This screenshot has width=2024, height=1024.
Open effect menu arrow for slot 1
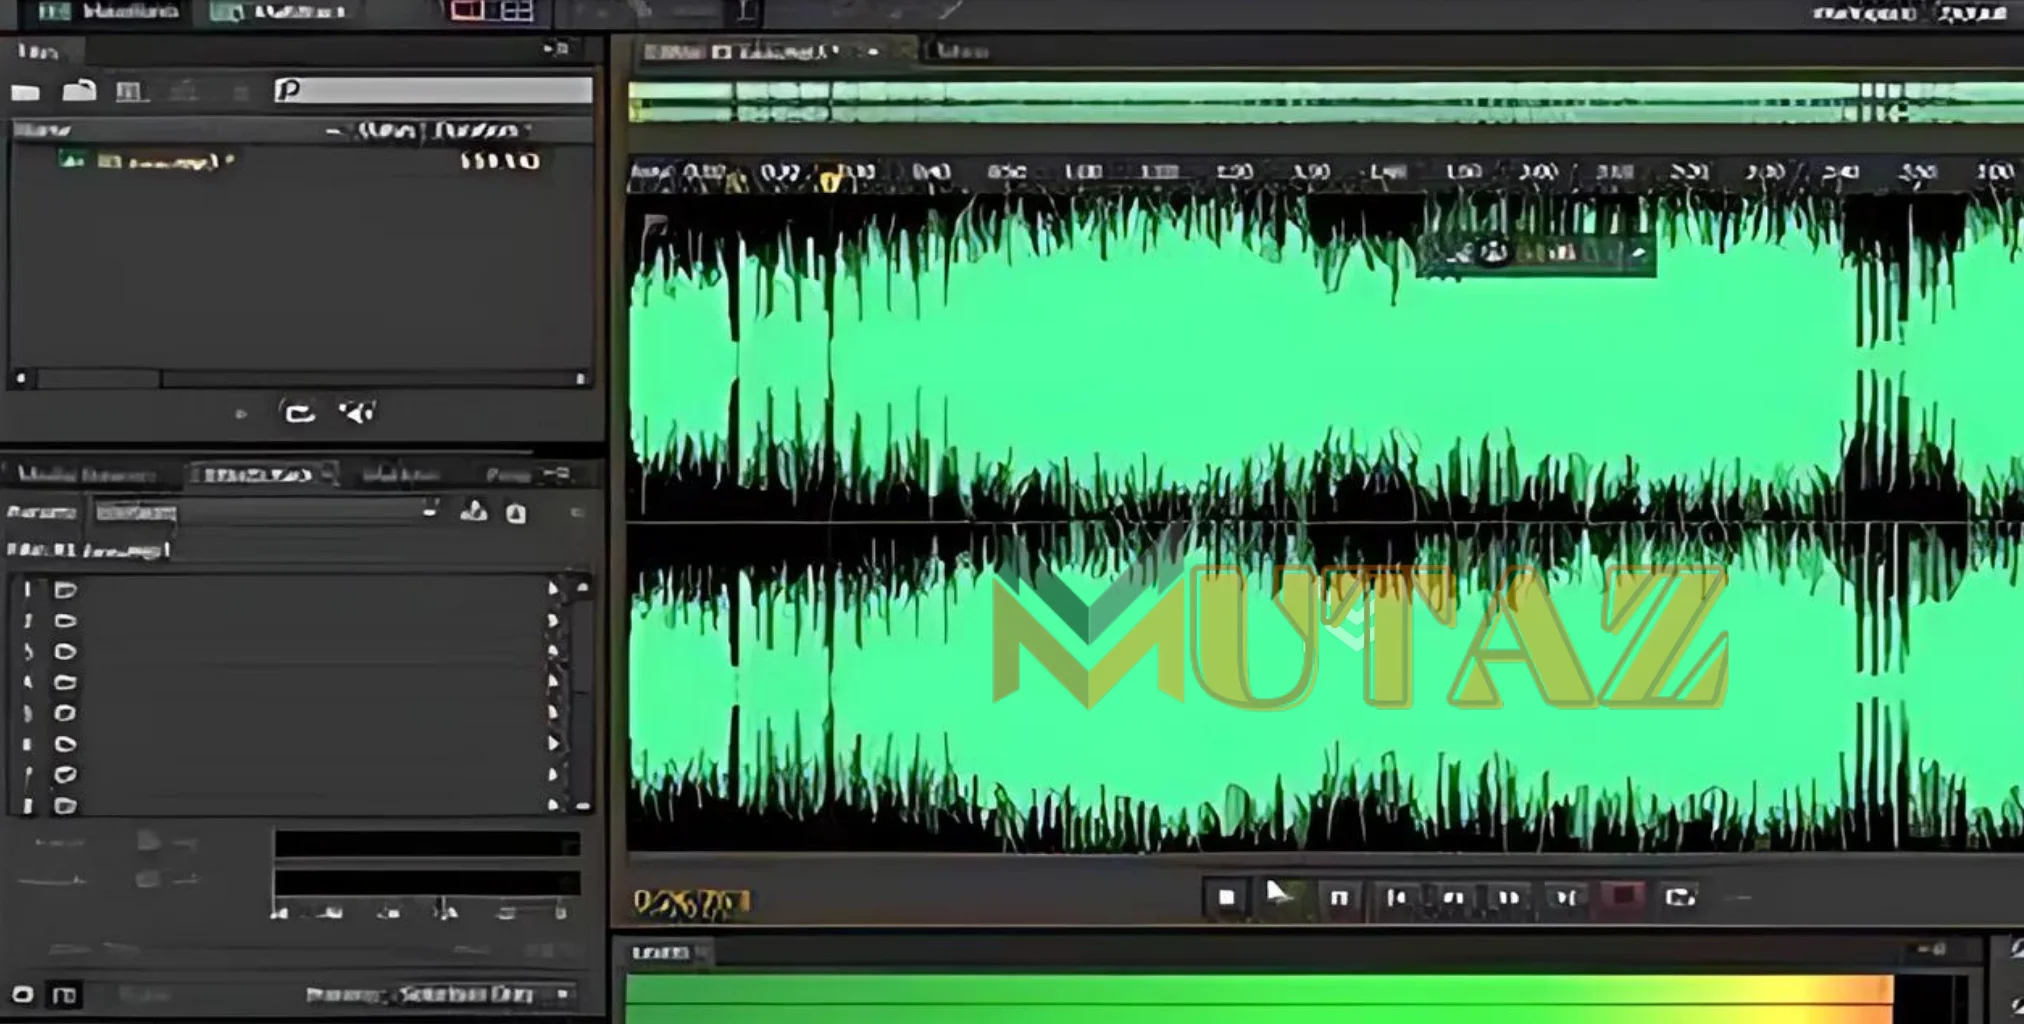pyautogui.click(x=553, y=590)
